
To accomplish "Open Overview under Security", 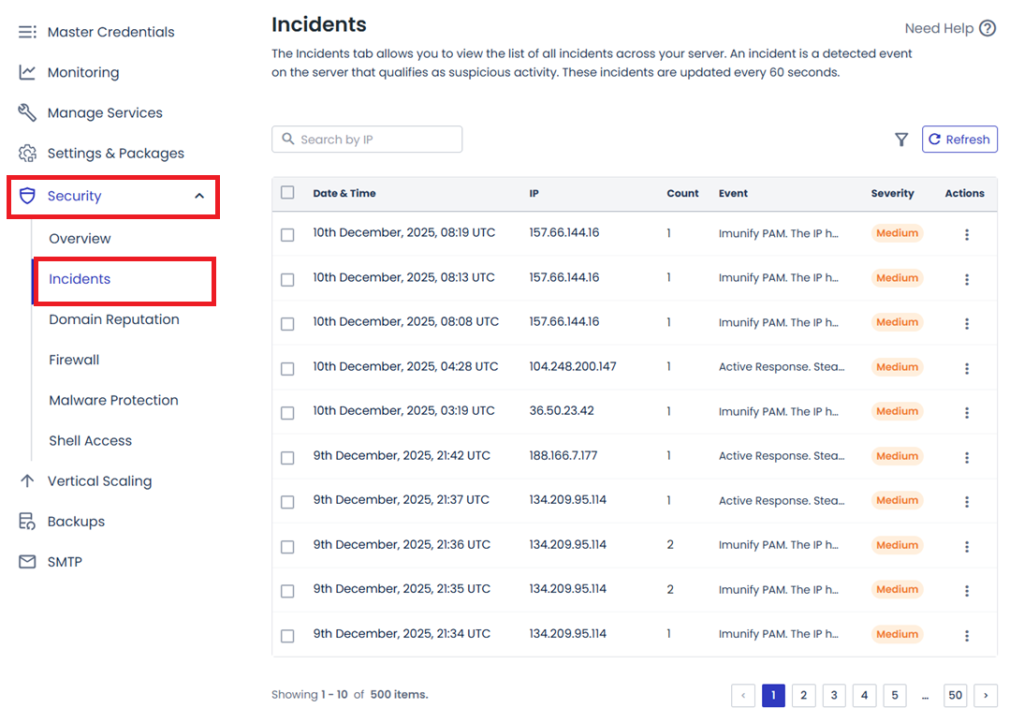I will click(x=80, y=238).
